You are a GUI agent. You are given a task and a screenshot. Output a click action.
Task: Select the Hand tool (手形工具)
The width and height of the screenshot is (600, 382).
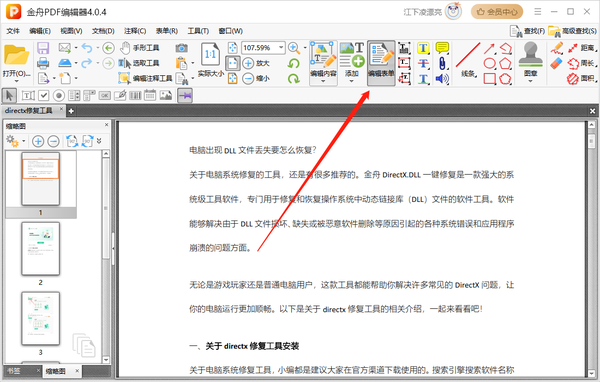click(x=140, y=48)
